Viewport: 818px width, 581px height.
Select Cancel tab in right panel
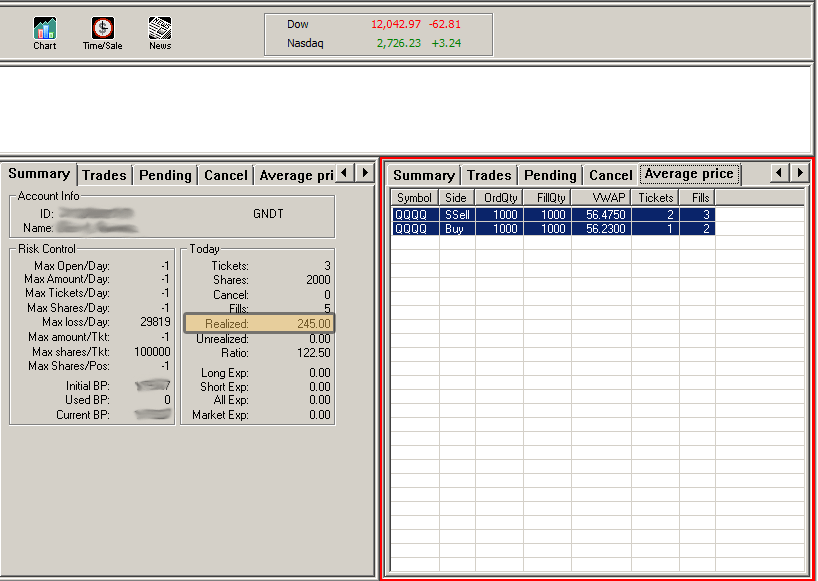tap(610, 175)
